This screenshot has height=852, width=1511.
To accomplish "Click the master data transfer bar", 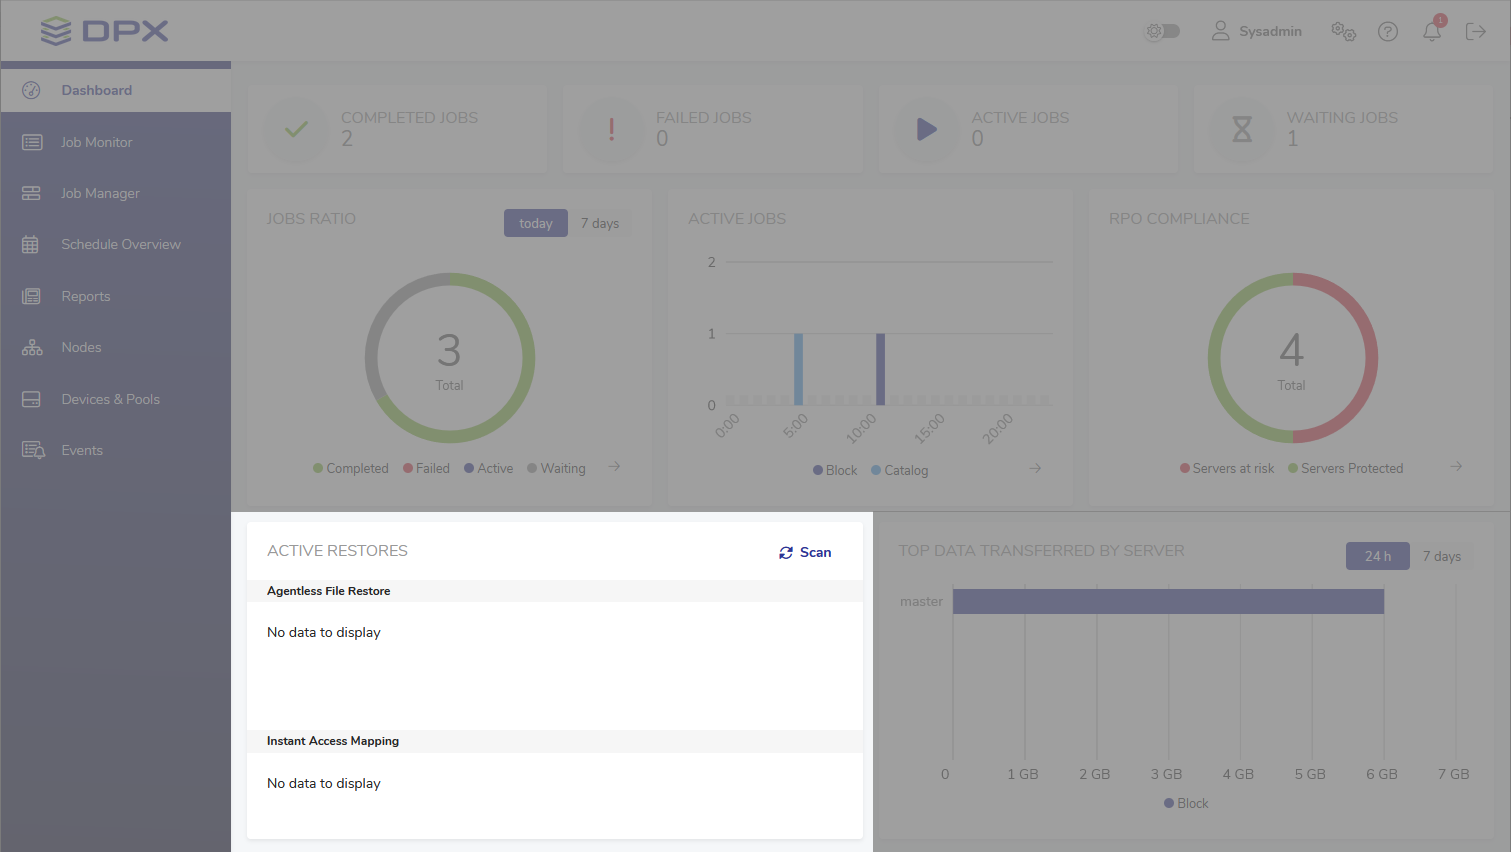I will pos(1167,602).
